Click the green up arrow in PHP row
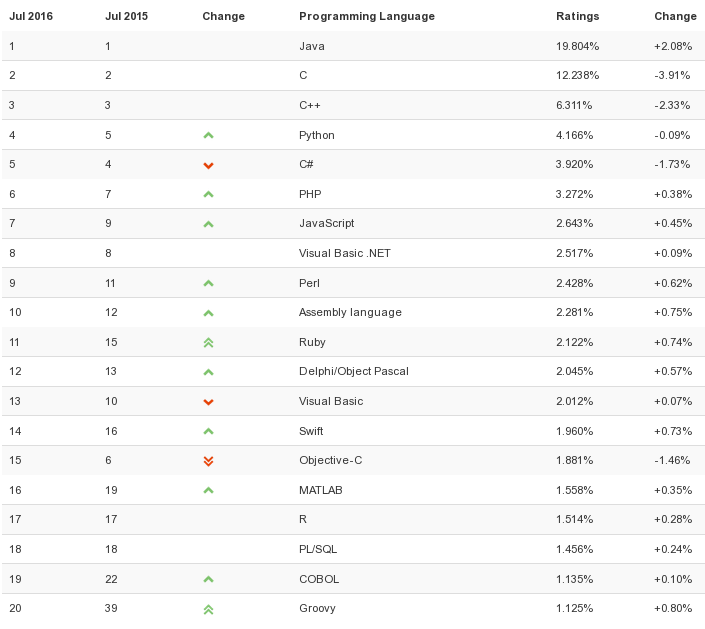This screenshot has width=705, height=629. (x=208, y=194)
